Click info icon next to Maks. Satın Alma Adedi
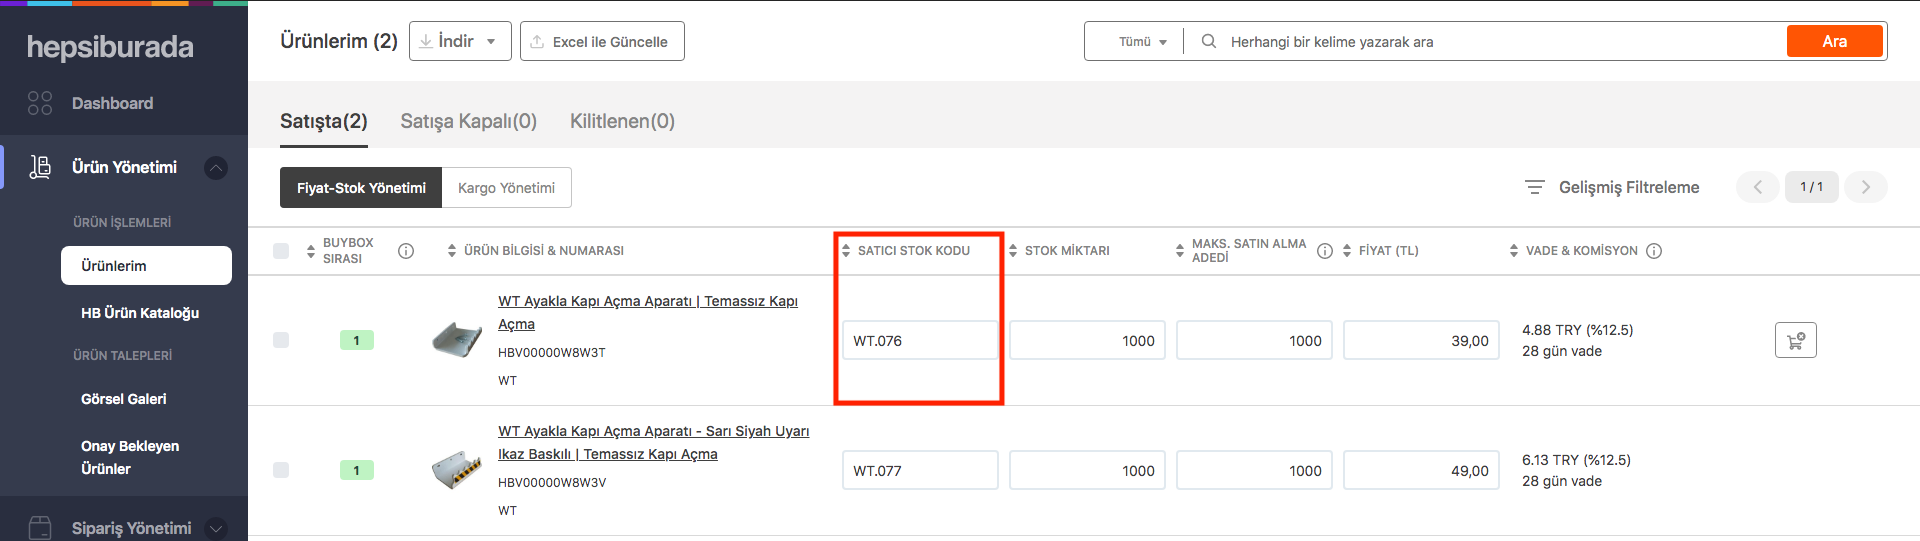 (x=1325, y=251)
